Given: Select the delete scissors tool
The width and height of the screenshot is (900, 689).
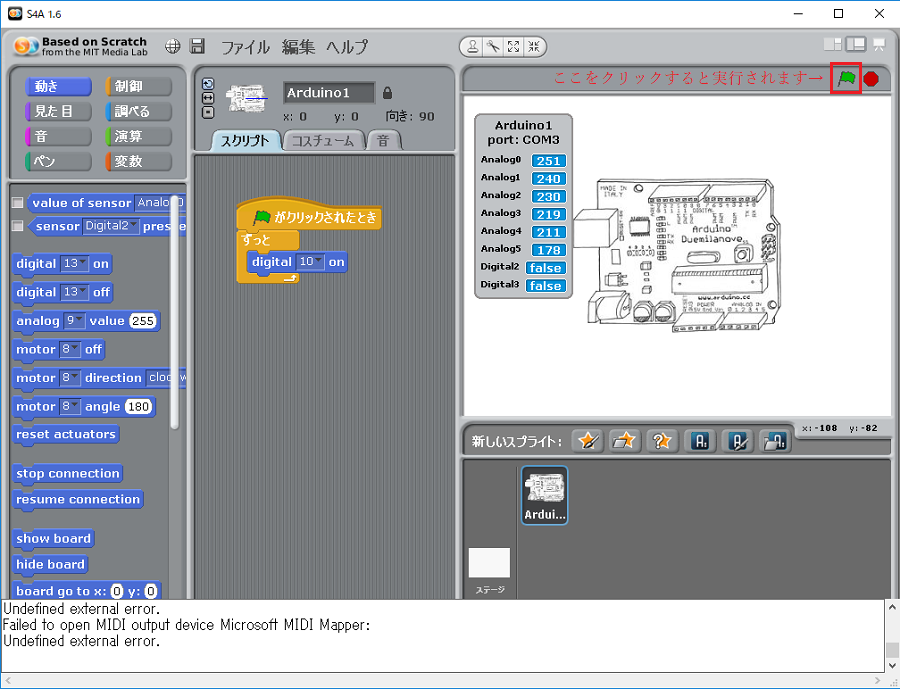Looking at the screenshot, I should (493, 47).
